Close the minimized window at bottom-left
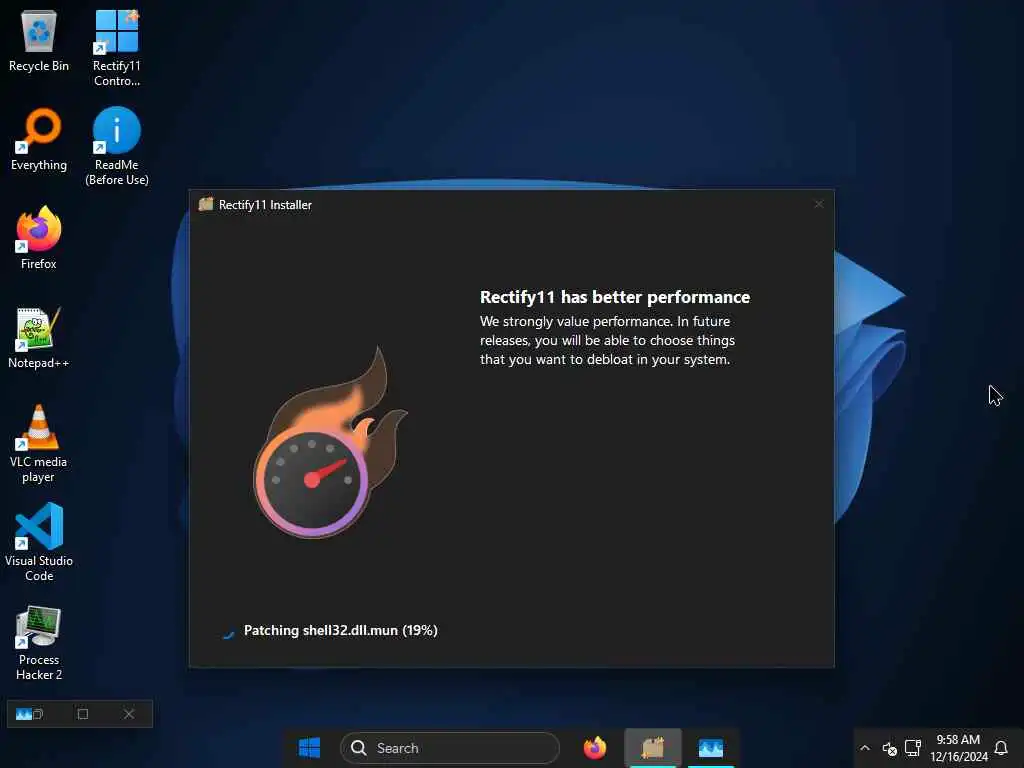Image resolution: width=1024 pixels, height=768 pixels. 129,714
